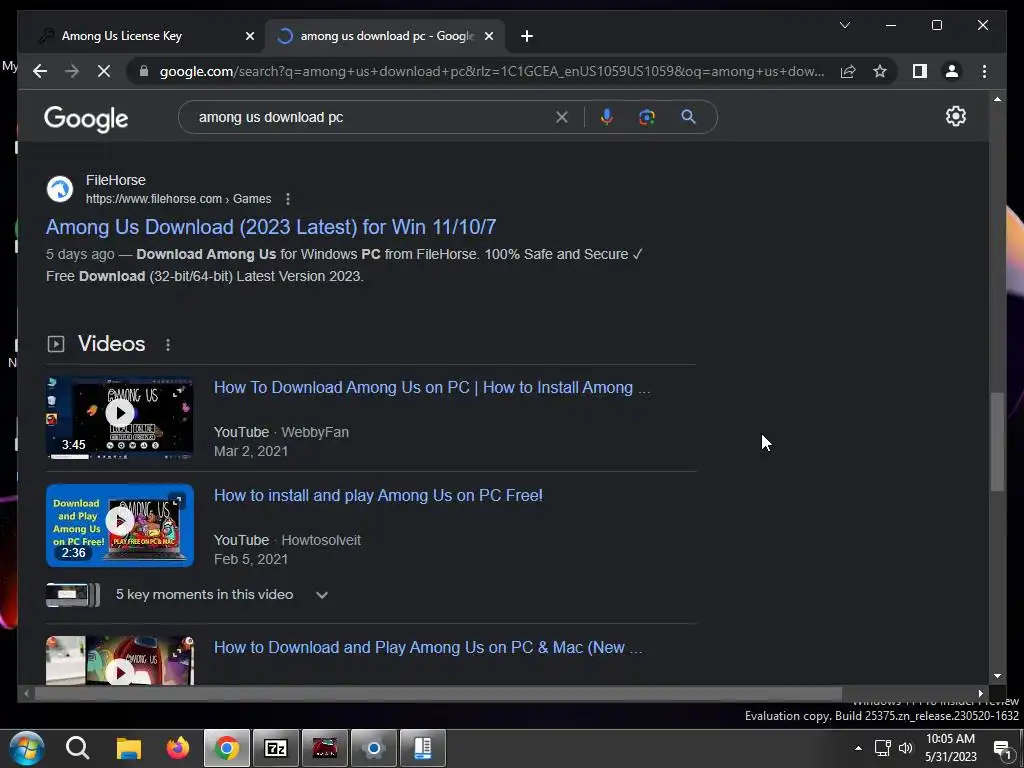Search by image using the Lens icon
Image resolution: width=1024 pixels, height=768 pixels.
[647, 117]
